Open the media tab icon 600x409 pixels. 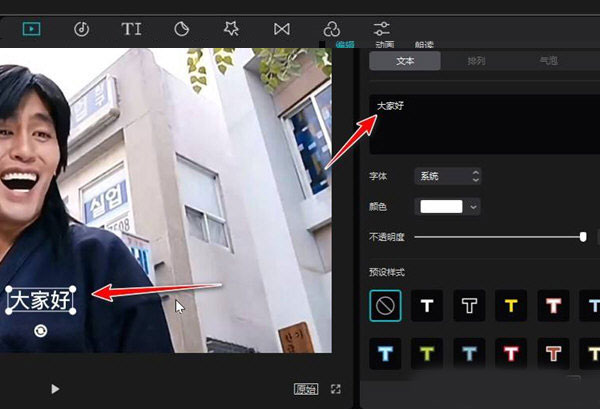point(32,29)
